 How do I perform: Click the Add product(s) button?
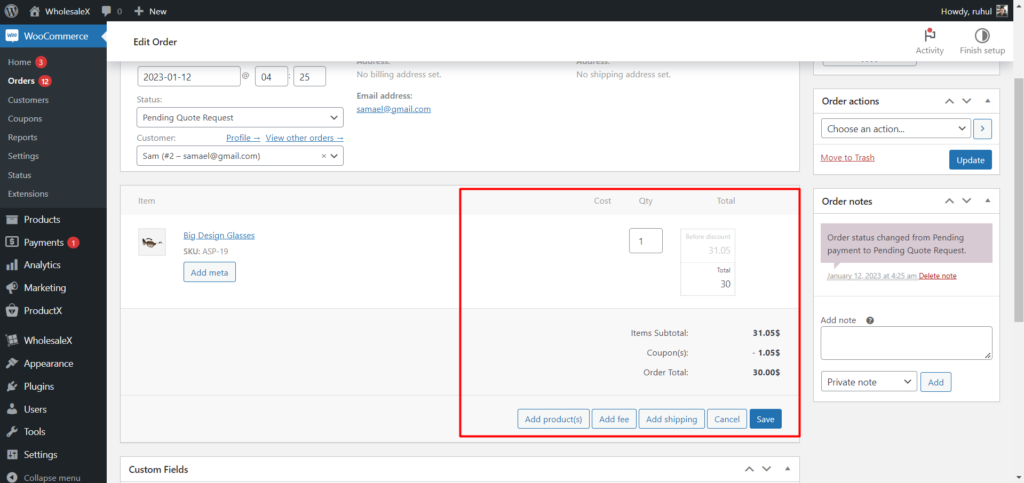(x=553, y=419)
